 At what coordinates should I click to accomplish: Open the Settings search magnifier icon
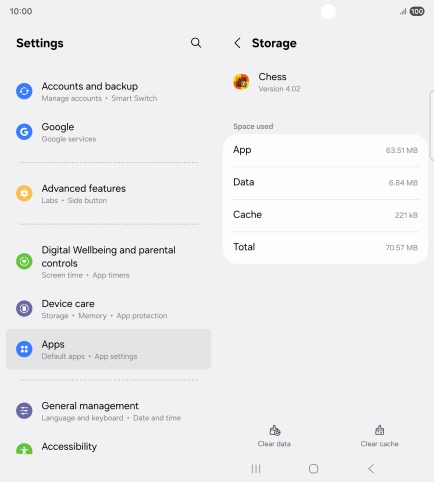tap(196, 43)
